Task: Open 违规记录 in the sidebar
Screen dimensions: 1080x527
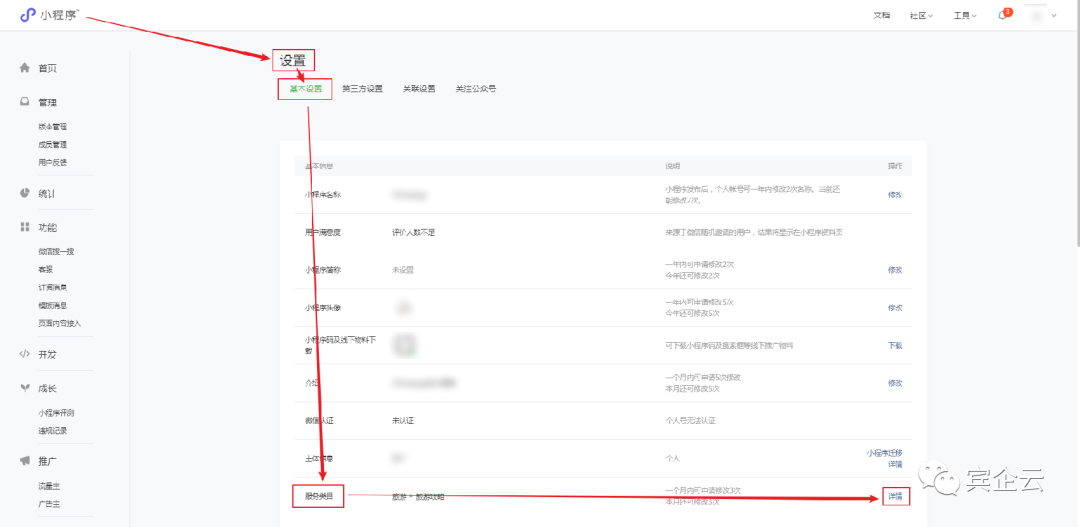Action: (52, 431)
